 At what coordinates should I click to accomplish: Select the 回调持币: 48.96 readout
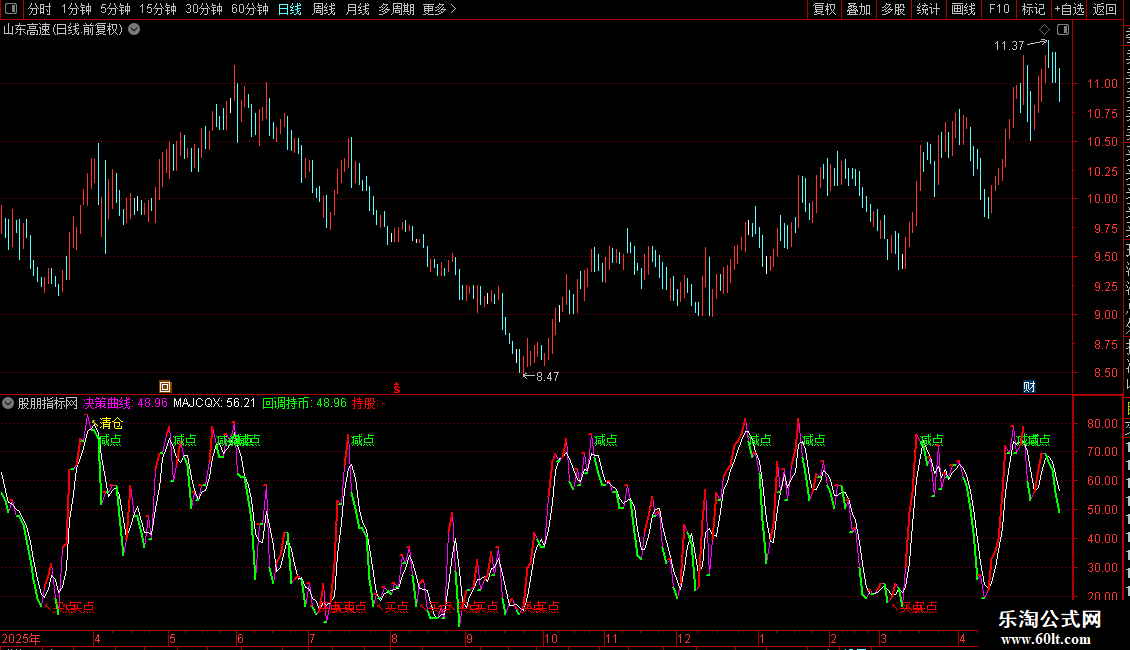(x=304, y=403)
